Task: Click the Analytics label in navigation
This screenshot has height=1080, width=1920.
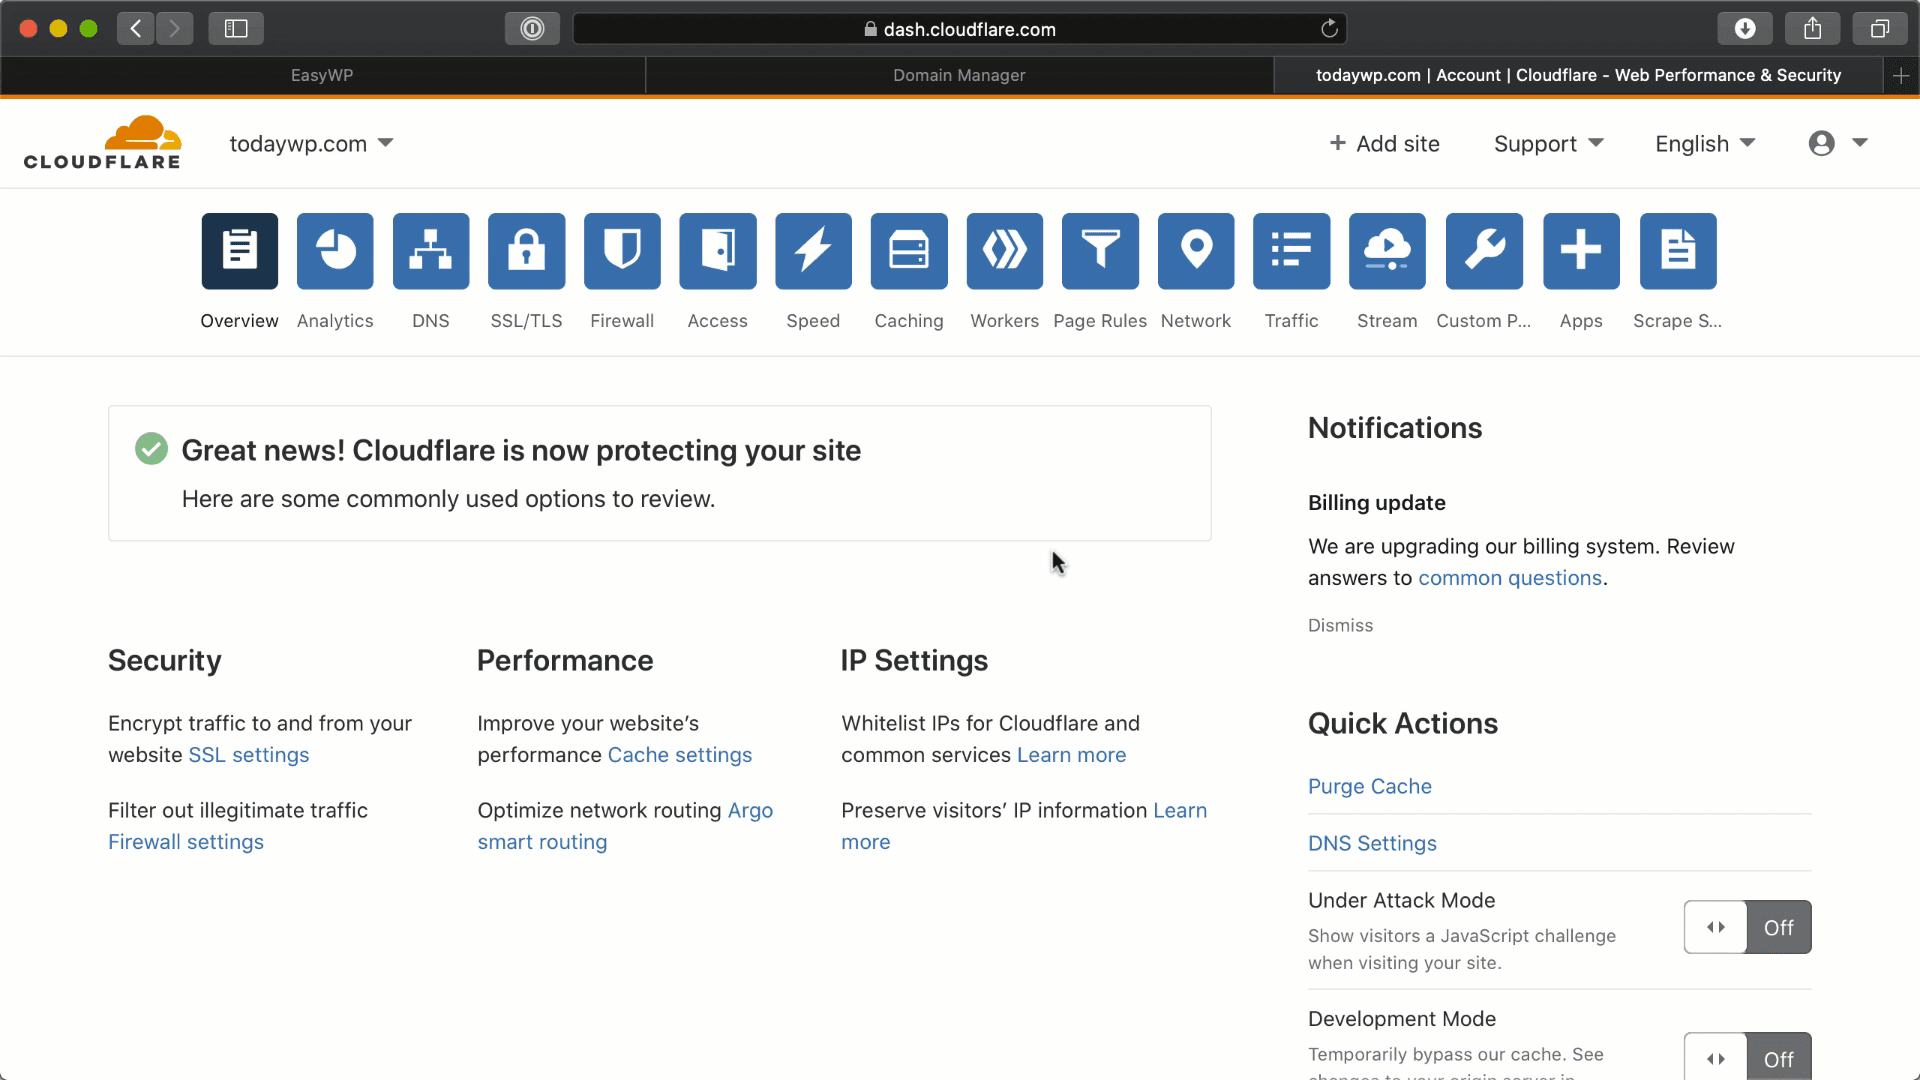Action: coord(335,321)
